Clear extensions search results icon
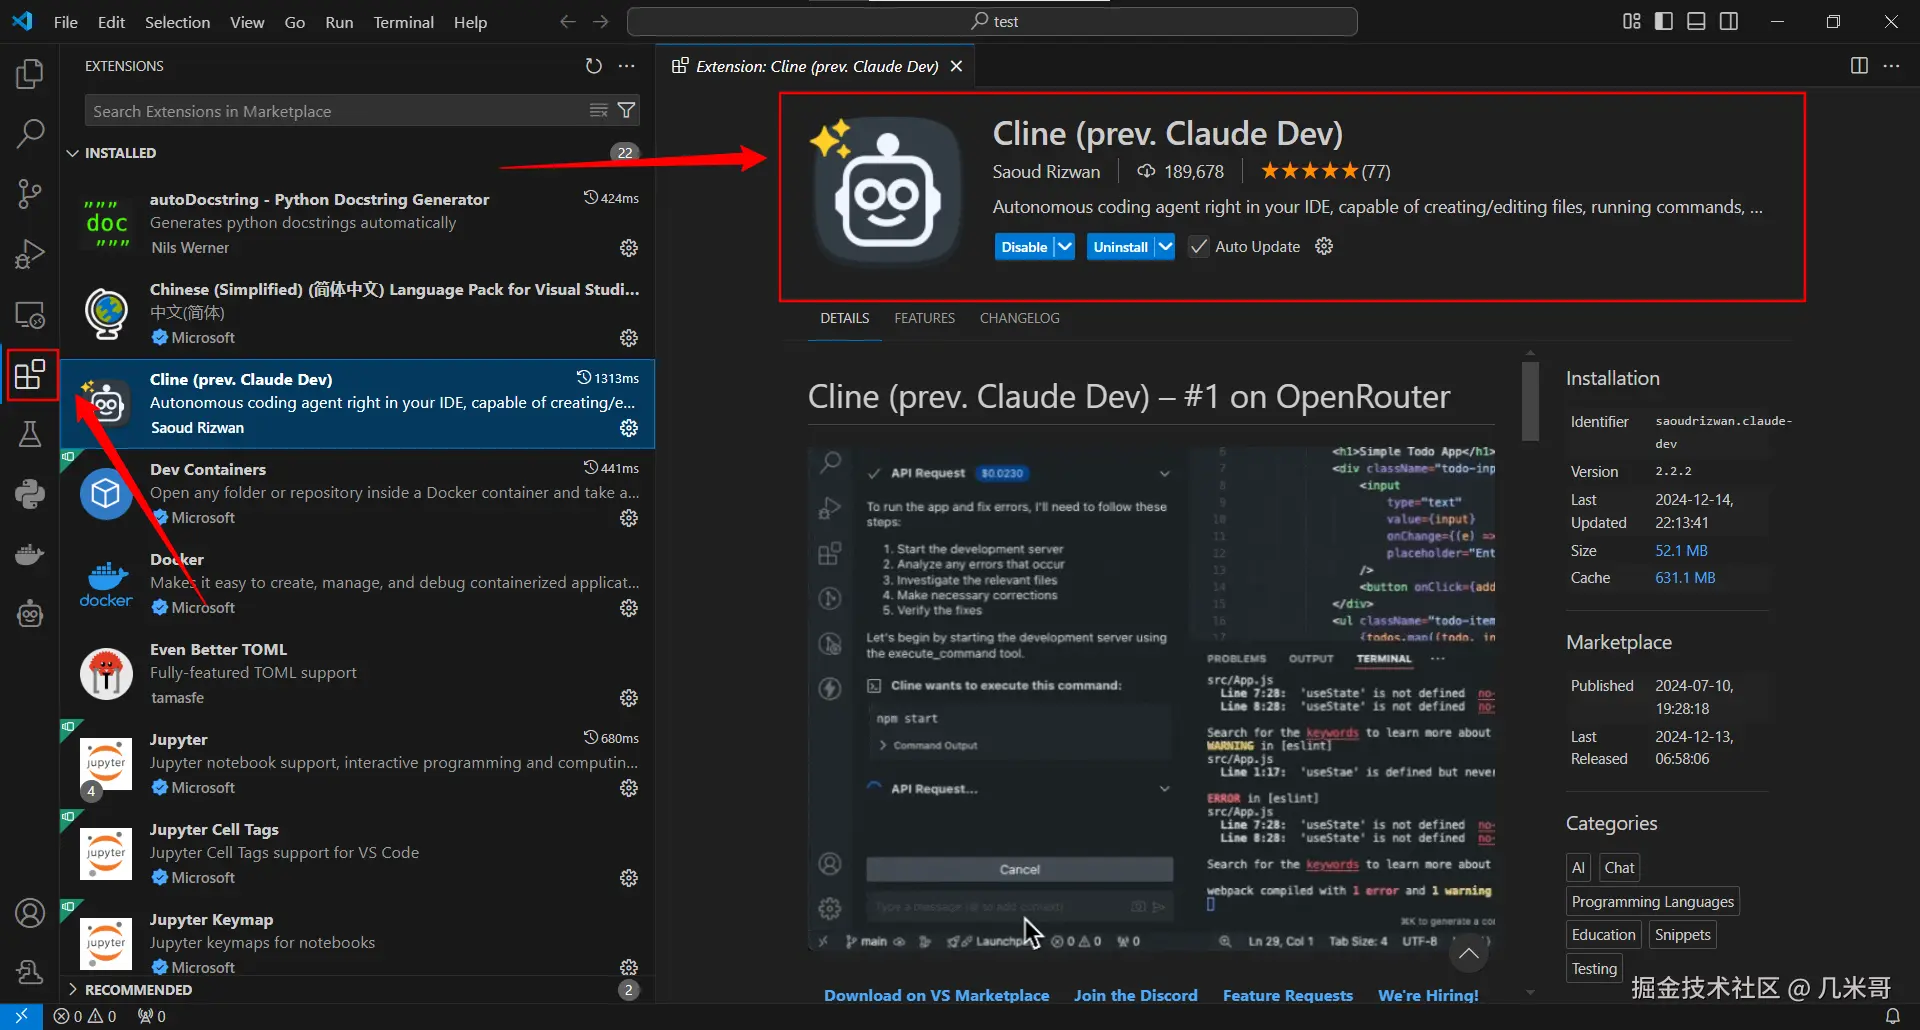 point(598,110)
